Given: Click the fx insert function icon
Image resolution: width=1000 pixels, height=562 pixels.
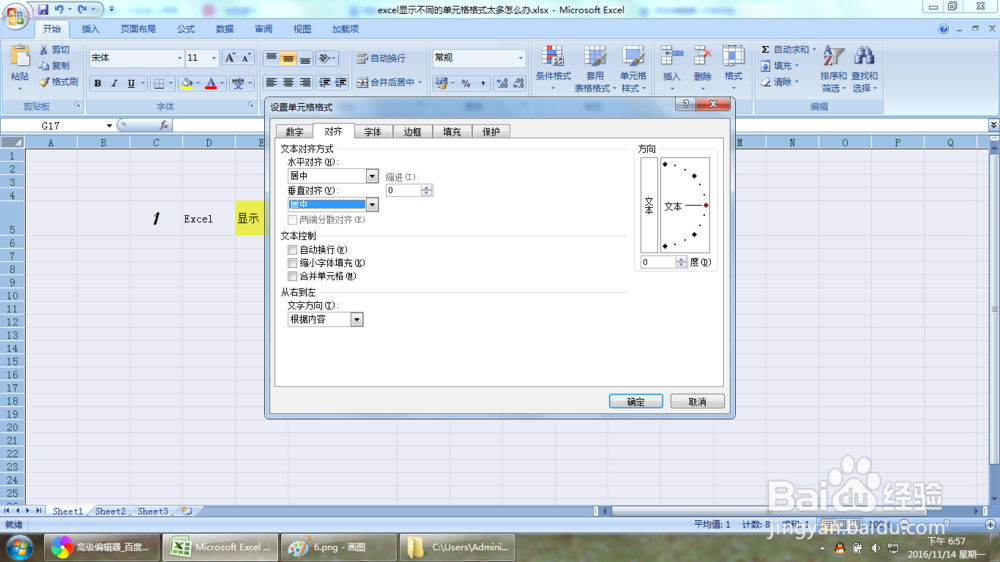Looking at the screenshot, I should [164, 126].
